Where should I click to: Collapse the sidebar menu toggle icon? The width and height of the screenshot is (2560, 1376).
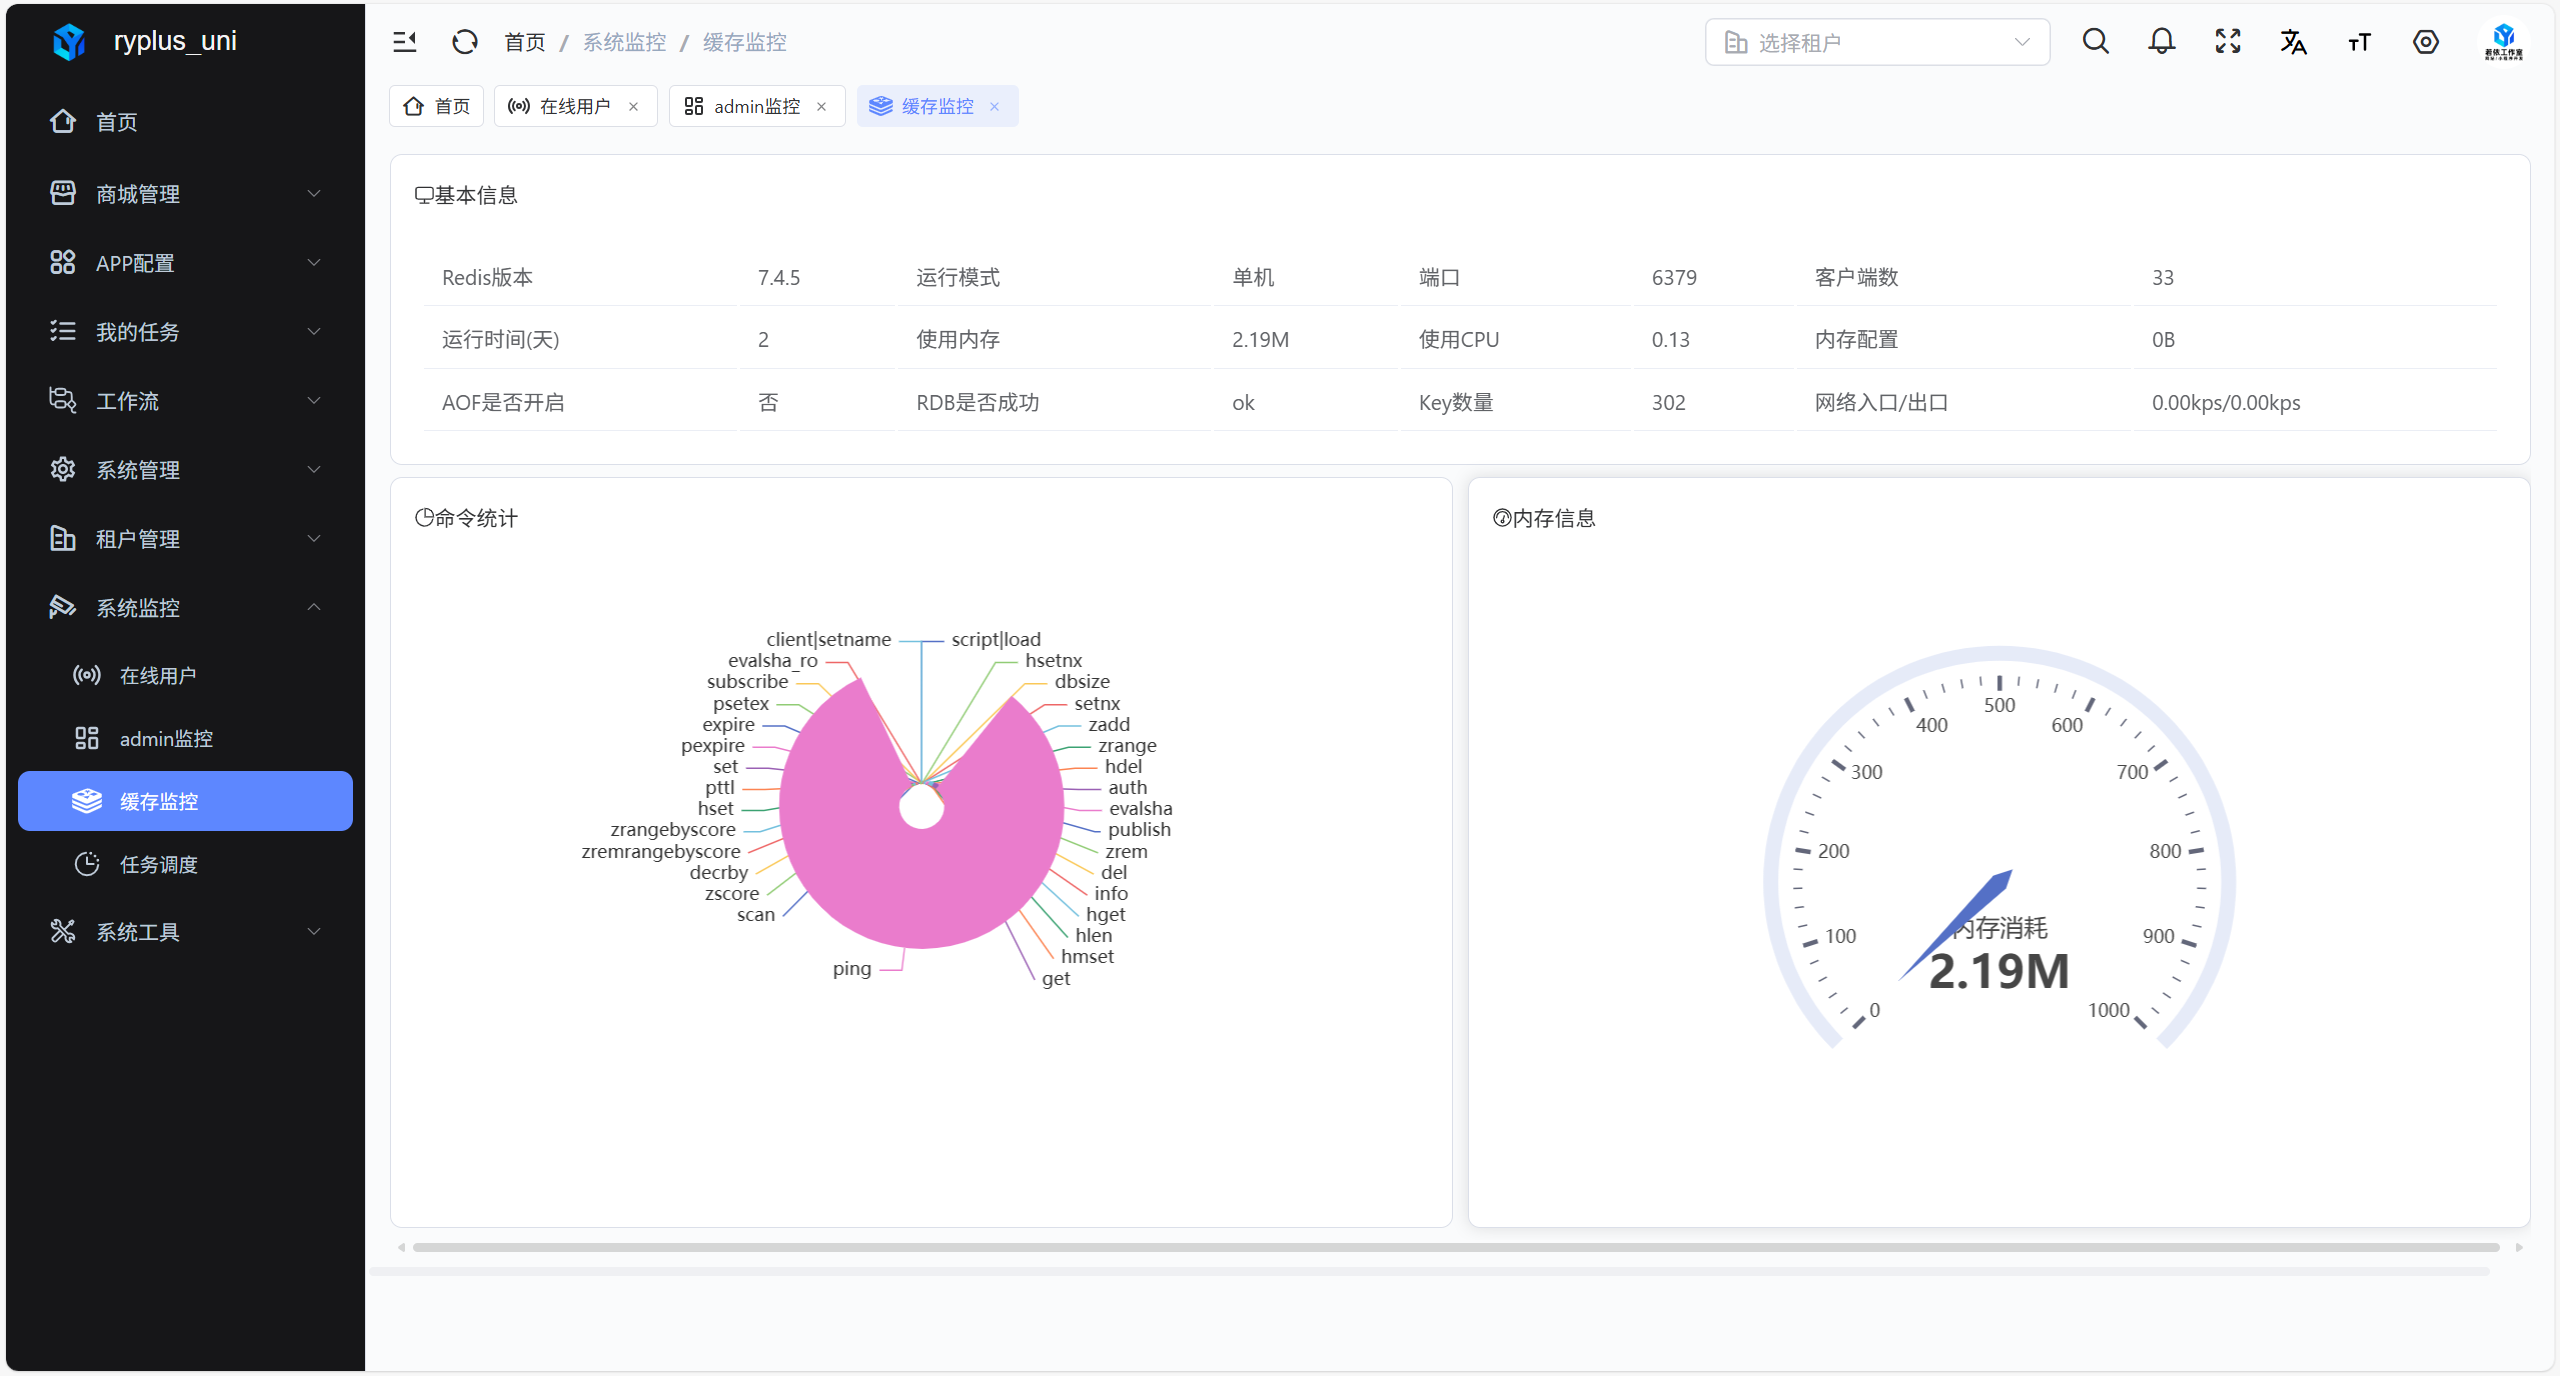point(404,42)
